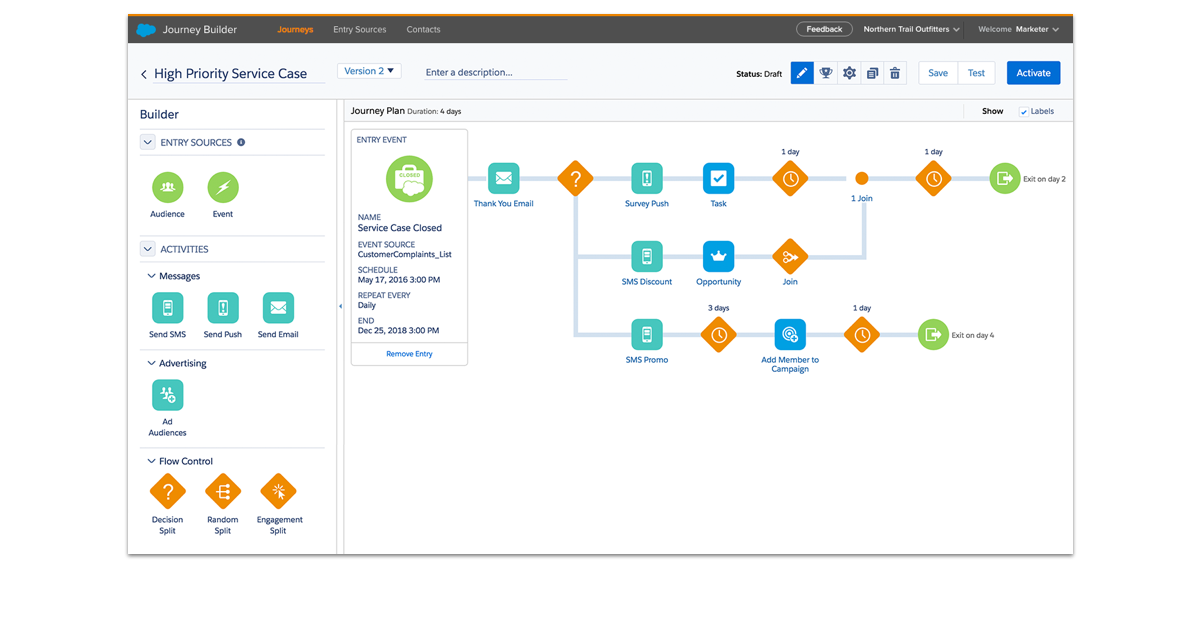Open the Add Member to Campaign node
Image resolution: width=1200 pixels, height=640 pixels.
790,335
